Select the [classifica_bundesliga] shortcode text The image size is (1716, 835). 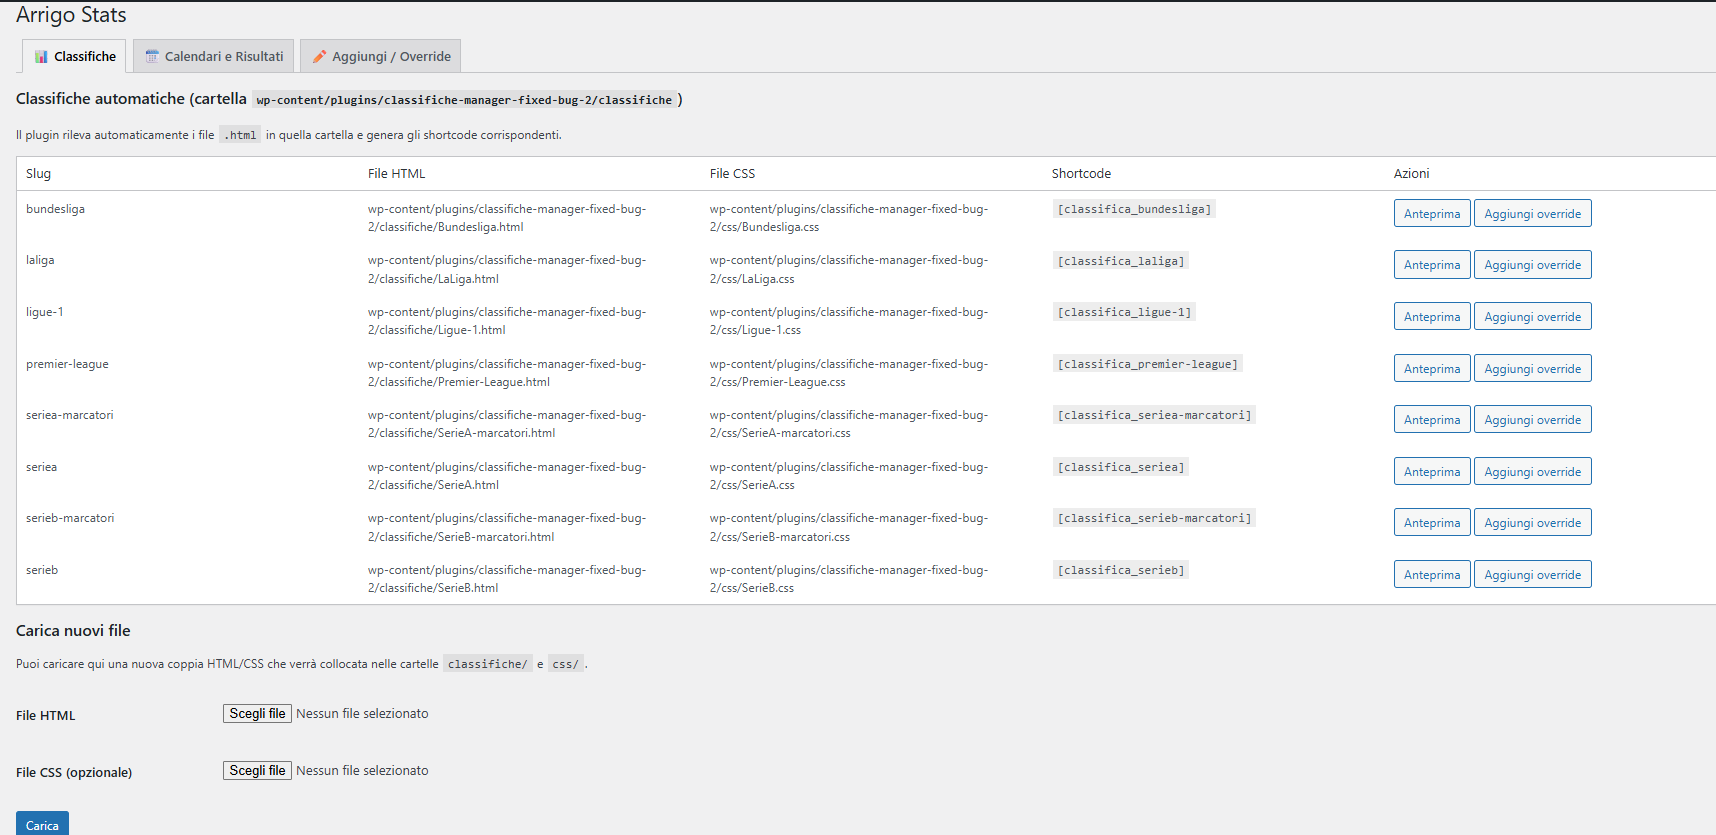click(1134, 210)
